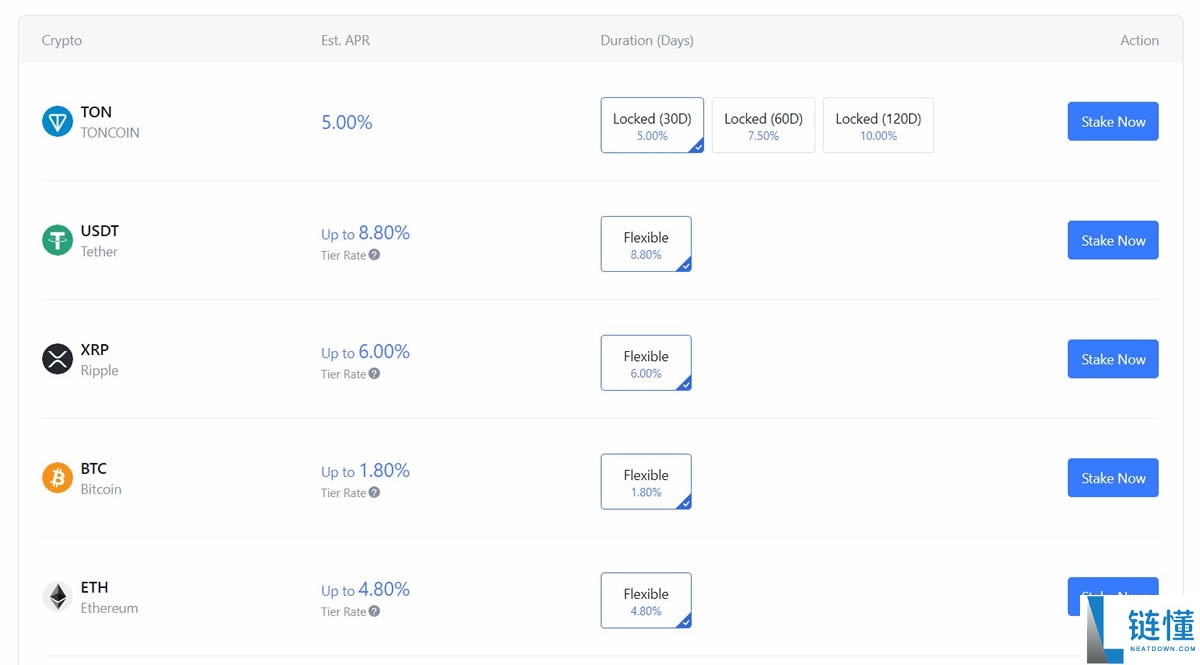Select the Locked (60D) 7.50% duration
Image resolution: width=1200 pixels, height=665 pixels.
(x=763, y=125)
